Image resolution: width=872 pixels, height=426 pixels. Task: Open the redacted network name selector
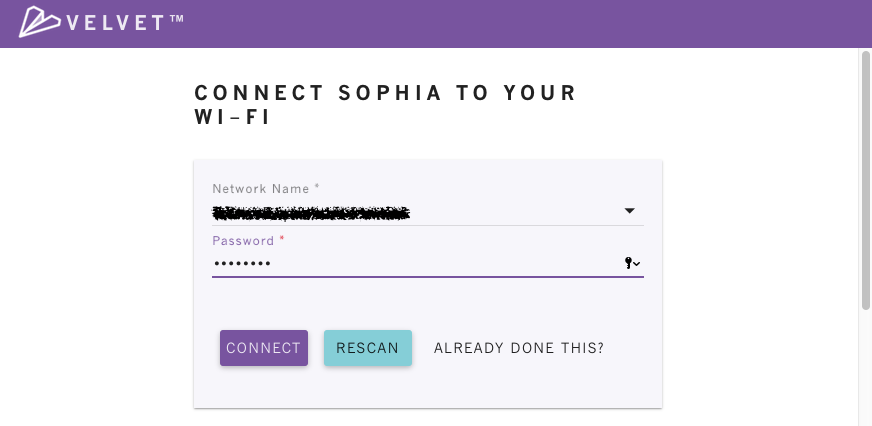click(x=428, y=212)
